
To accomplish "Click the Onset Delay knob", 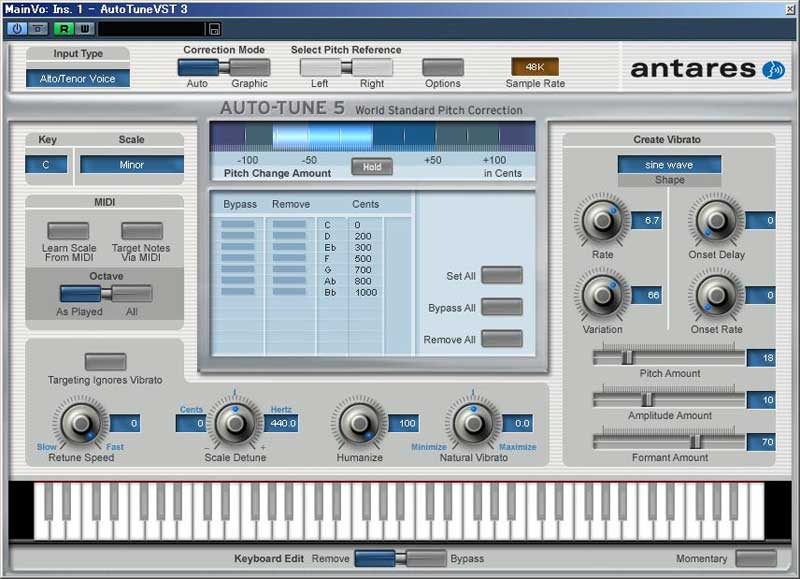I will 716,220.
